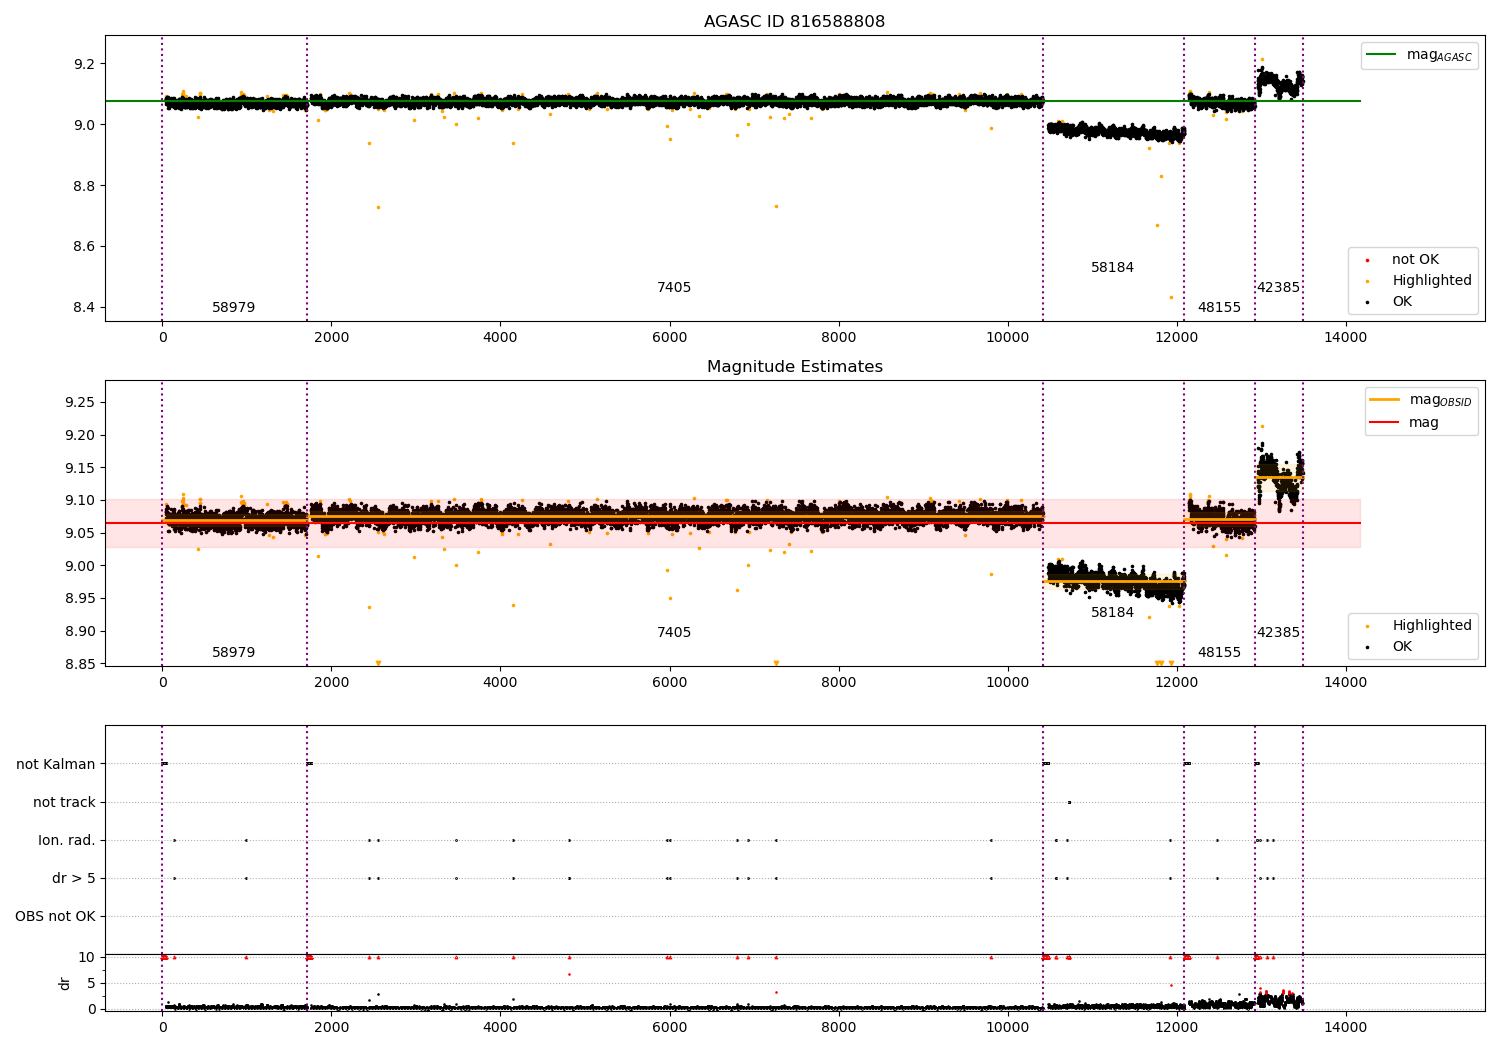Viewport: 1500px width, 1050px height.
Task: Click the Magnitude Estimates title
Action: tap(794, 367)
